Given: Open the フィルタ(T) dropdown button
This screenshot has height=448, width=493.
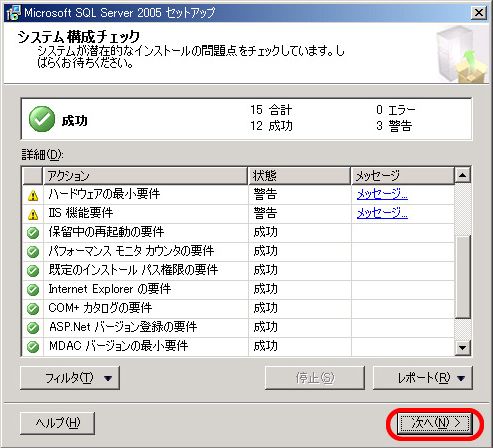Looking at the screenshot, I should point(70,378).
